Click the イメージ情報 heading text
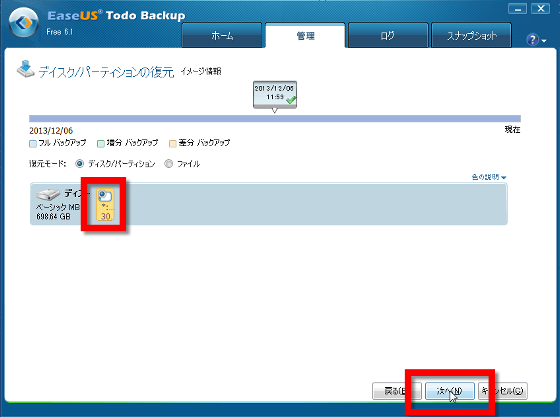Viewport: 560px width, 417px height. 201,71
